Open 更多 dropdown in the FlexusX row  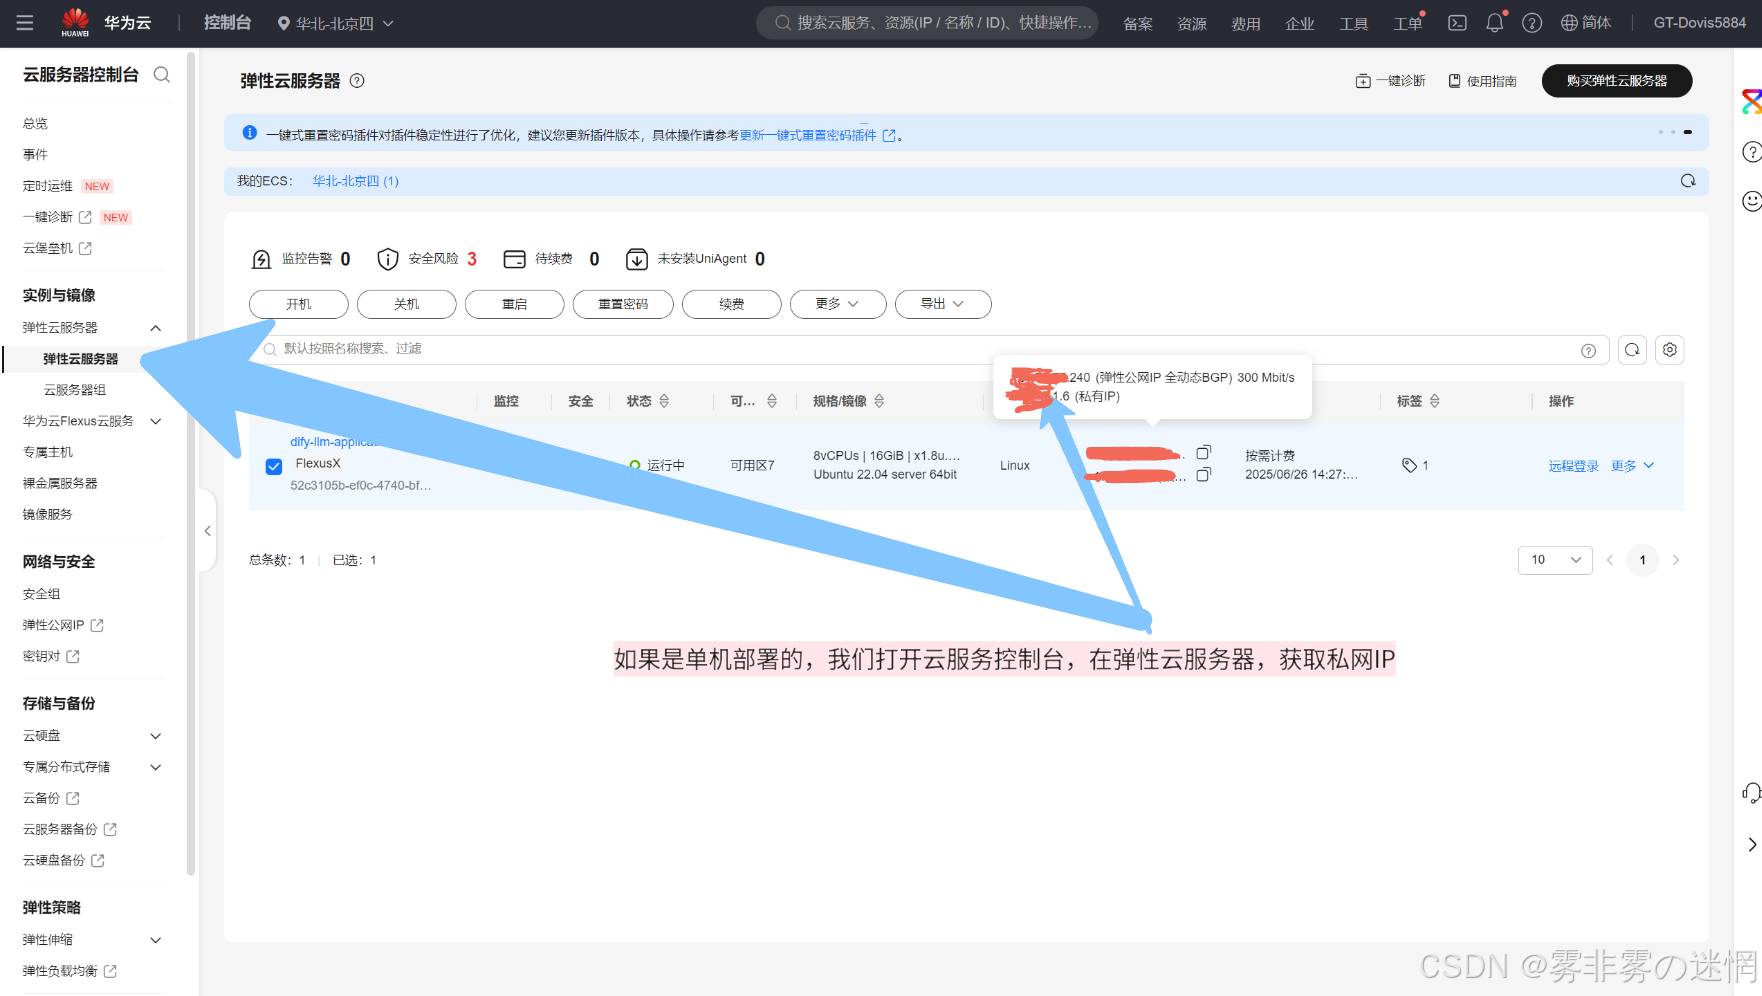(1632, 466)
